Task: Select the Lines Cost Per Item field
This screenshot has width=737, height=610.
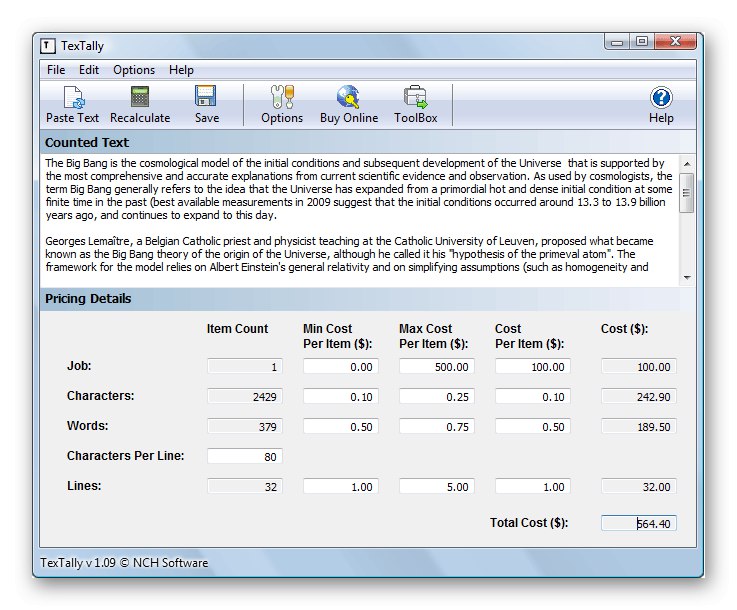Action: [x=532, y=486]
